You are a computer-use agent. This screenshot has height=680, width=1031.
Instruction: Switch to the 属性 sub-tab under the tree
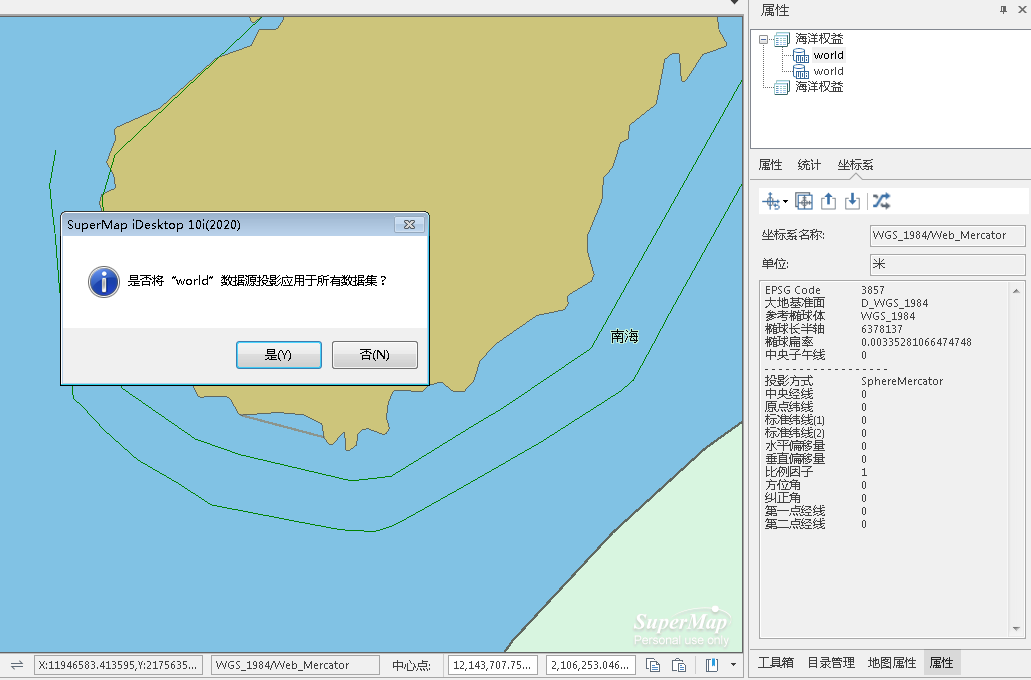[770, 165]
